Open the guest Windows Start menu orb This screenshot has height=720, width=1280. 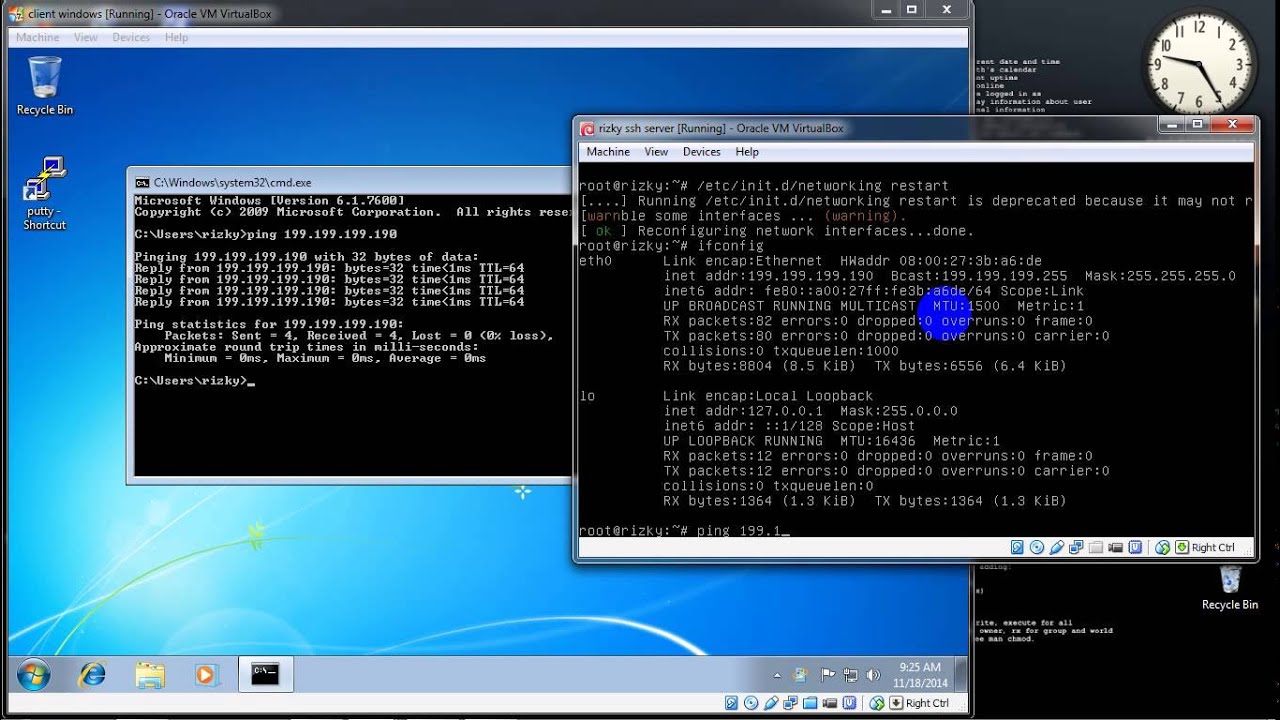coord(33,674)
